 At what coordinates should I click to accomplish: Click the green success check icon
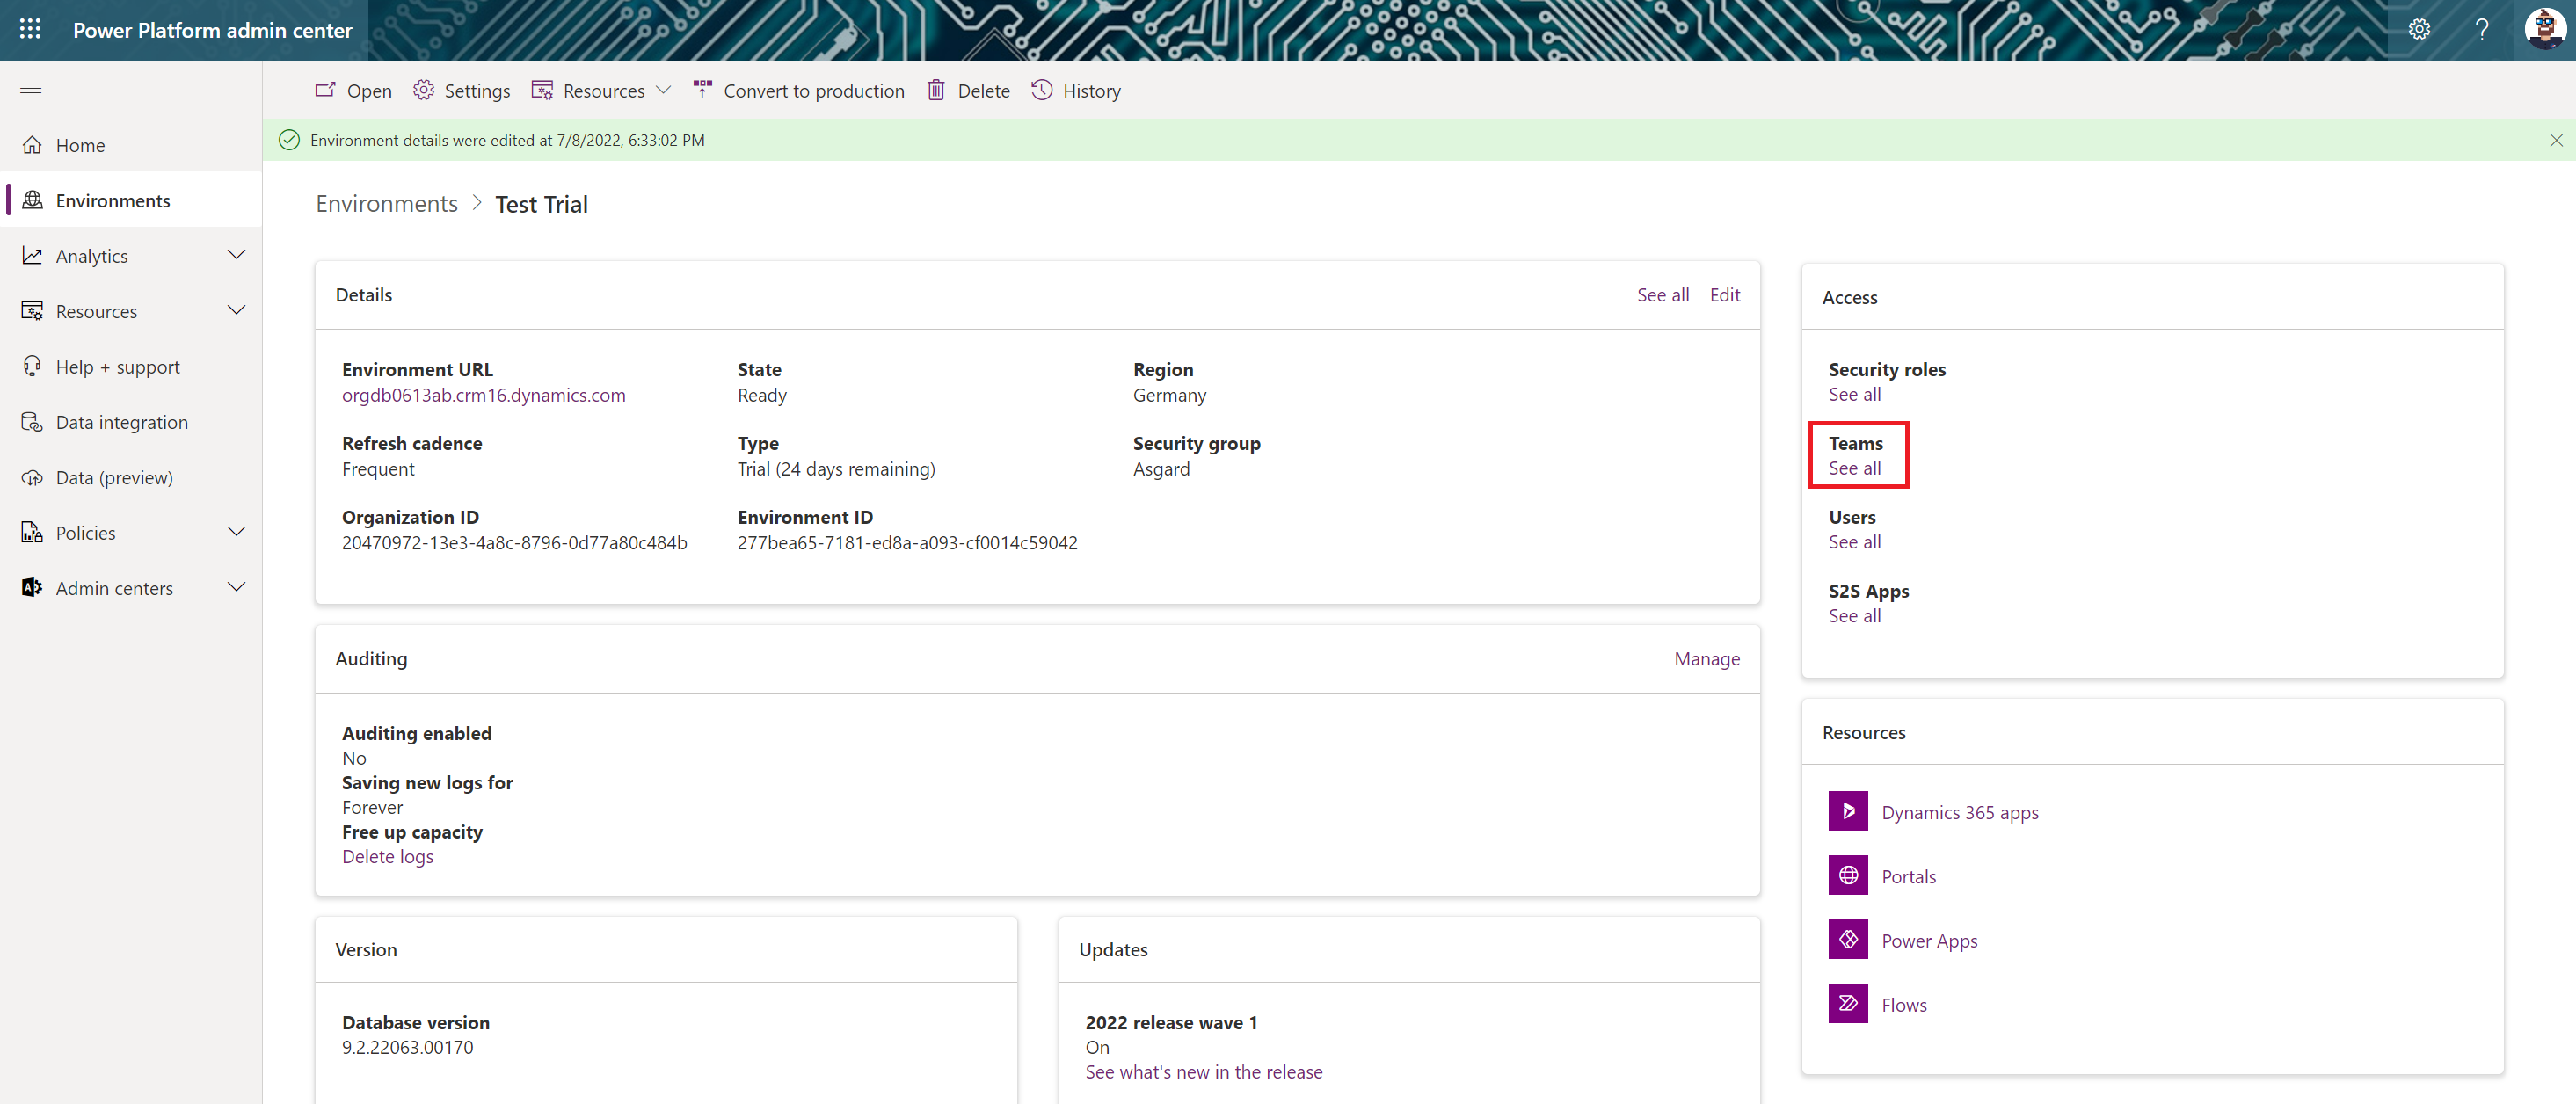(289, 140)
